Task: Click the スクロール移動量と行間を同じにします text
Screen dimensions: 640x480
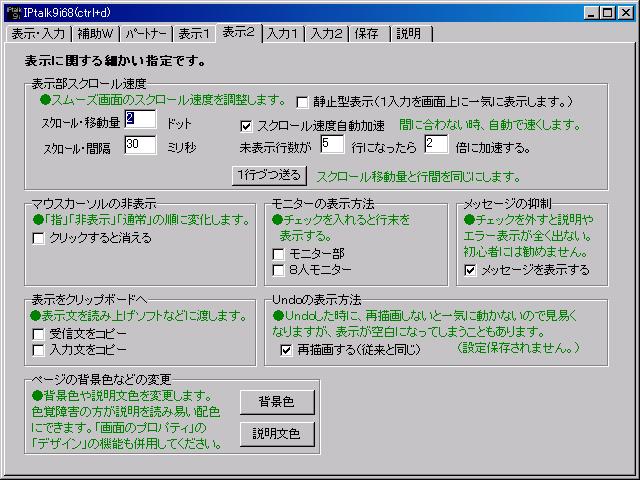Action: coord(419,177)
